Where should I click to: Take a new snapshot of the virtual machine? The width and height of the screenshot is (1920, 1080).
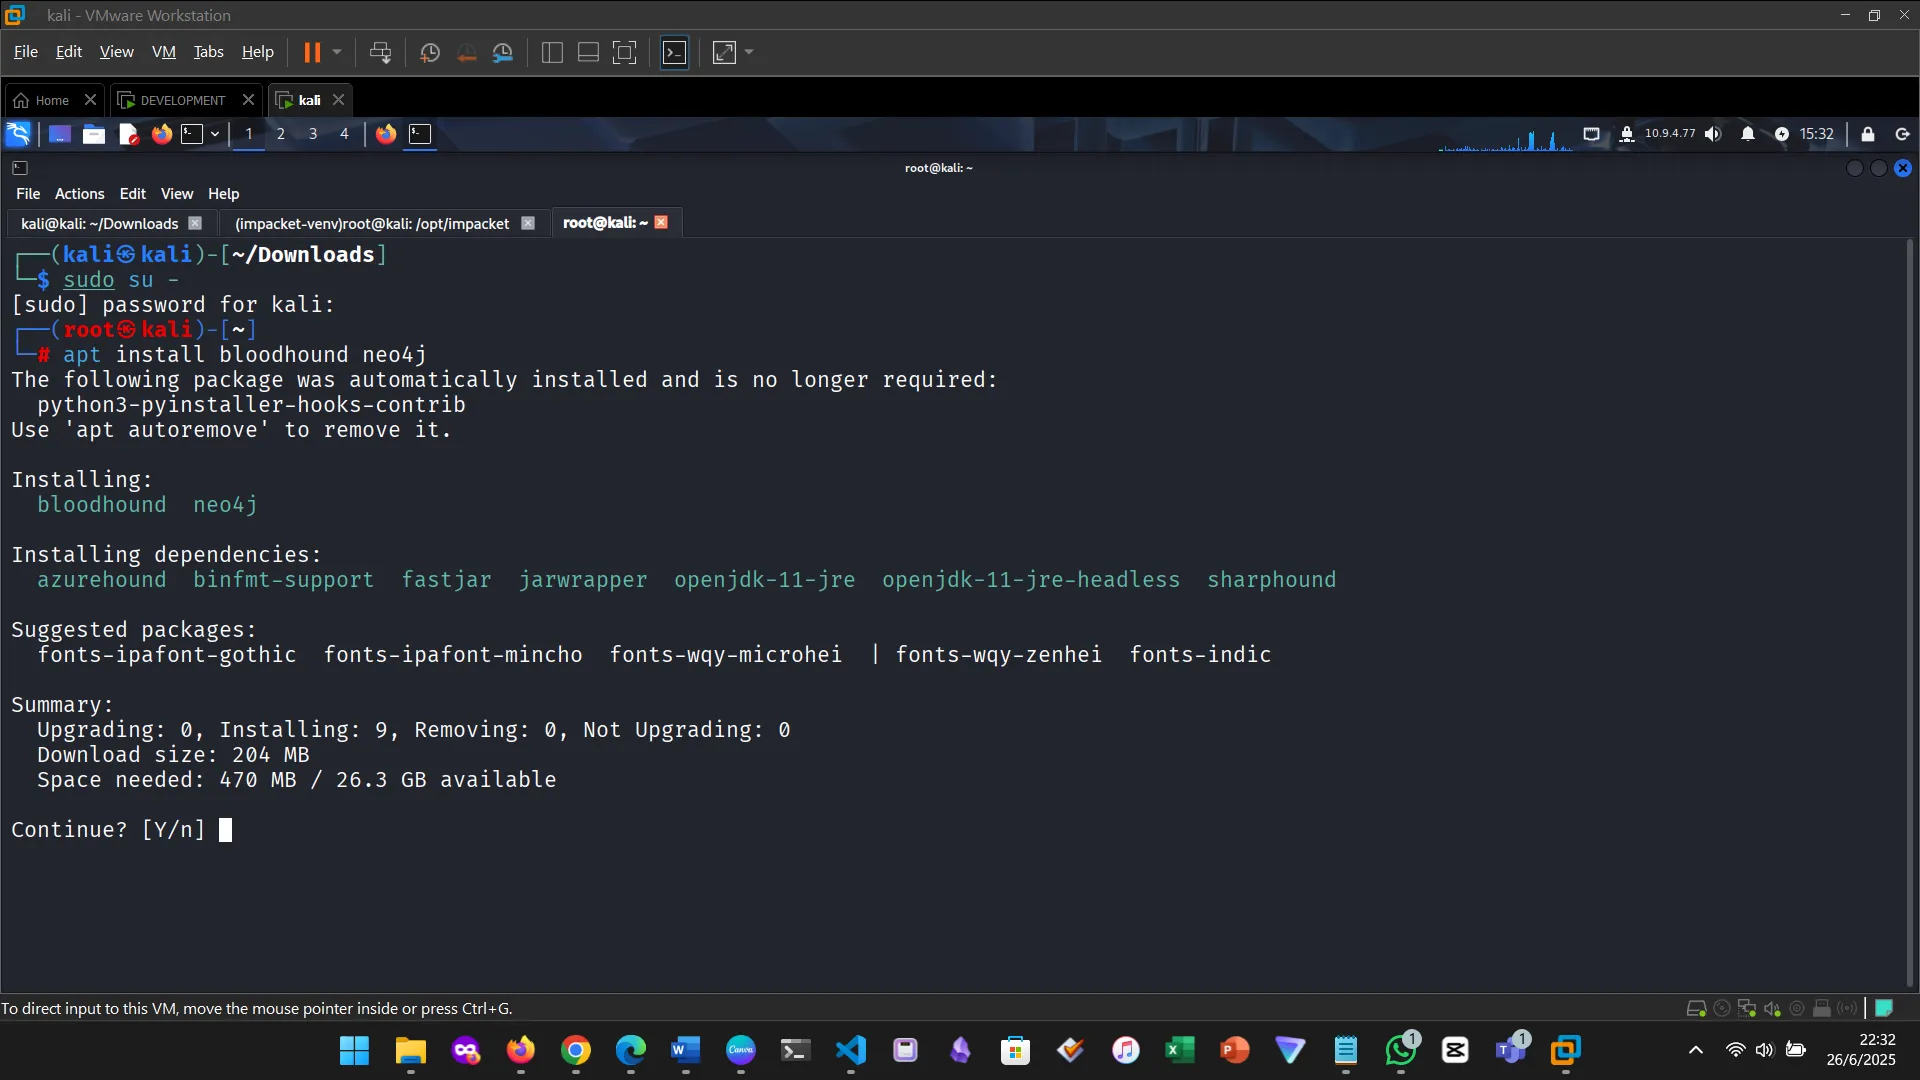coord(429,52)
